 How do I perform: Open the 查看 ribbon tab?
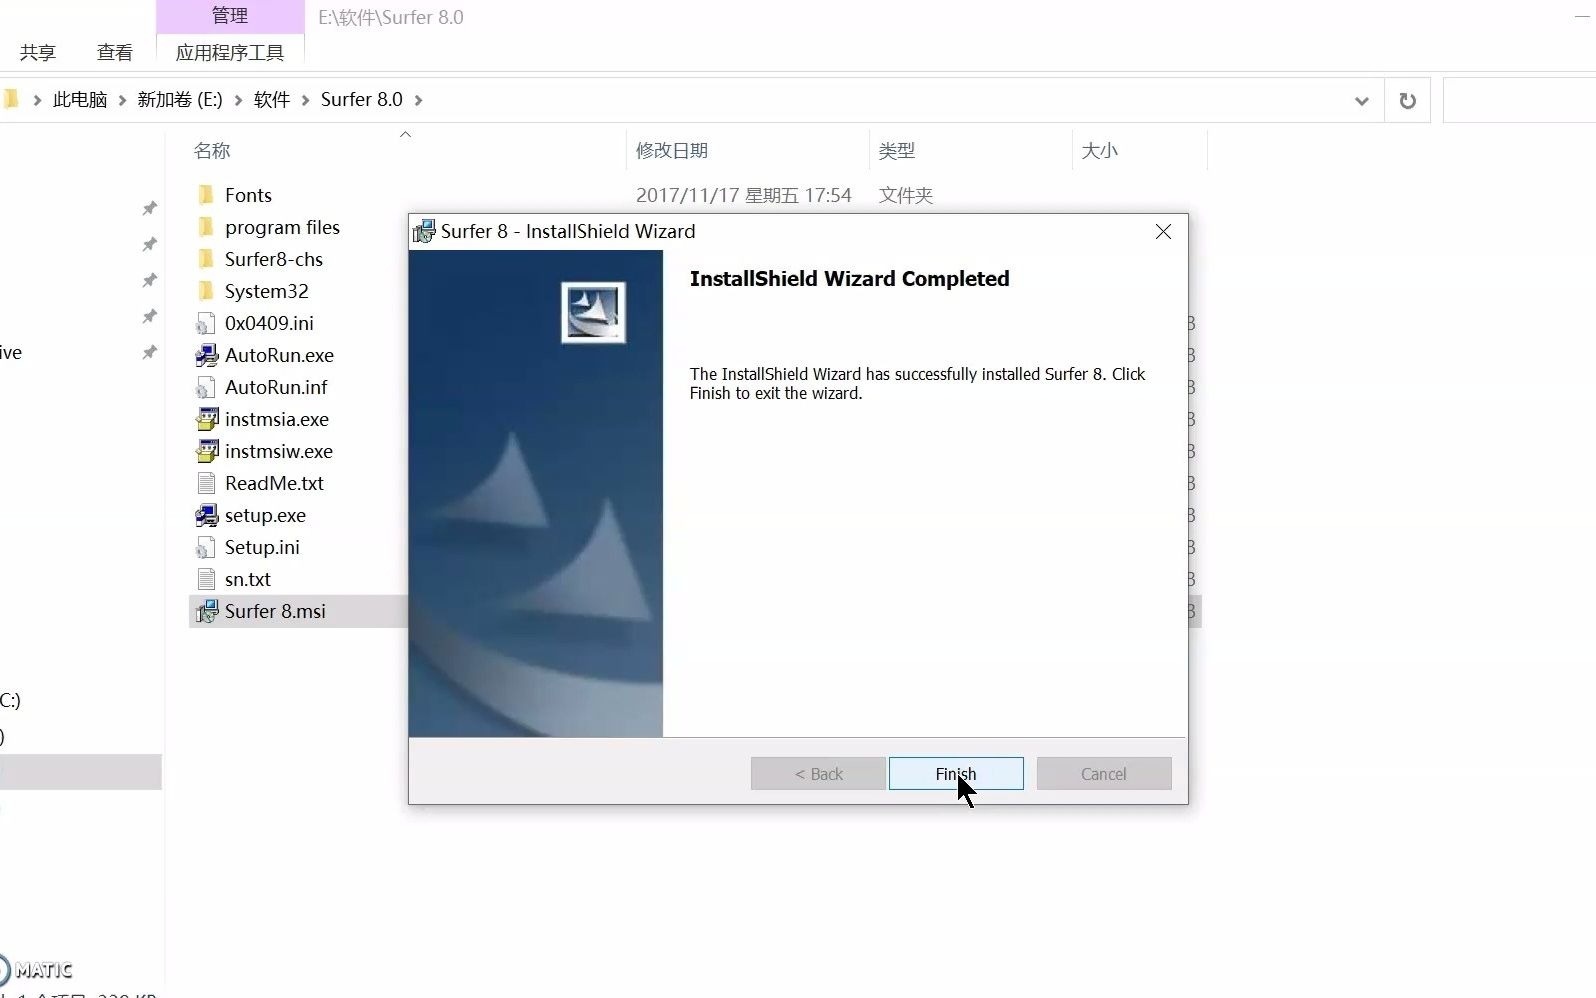tap(115, 53)
